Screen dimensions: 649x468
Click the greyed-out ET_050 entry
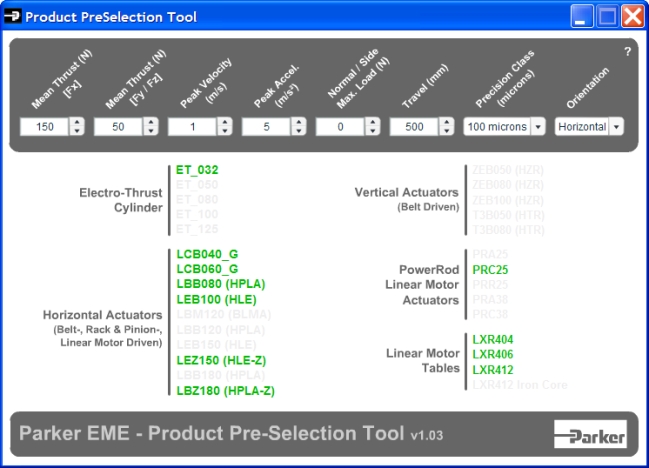click(x=197, y=185)
